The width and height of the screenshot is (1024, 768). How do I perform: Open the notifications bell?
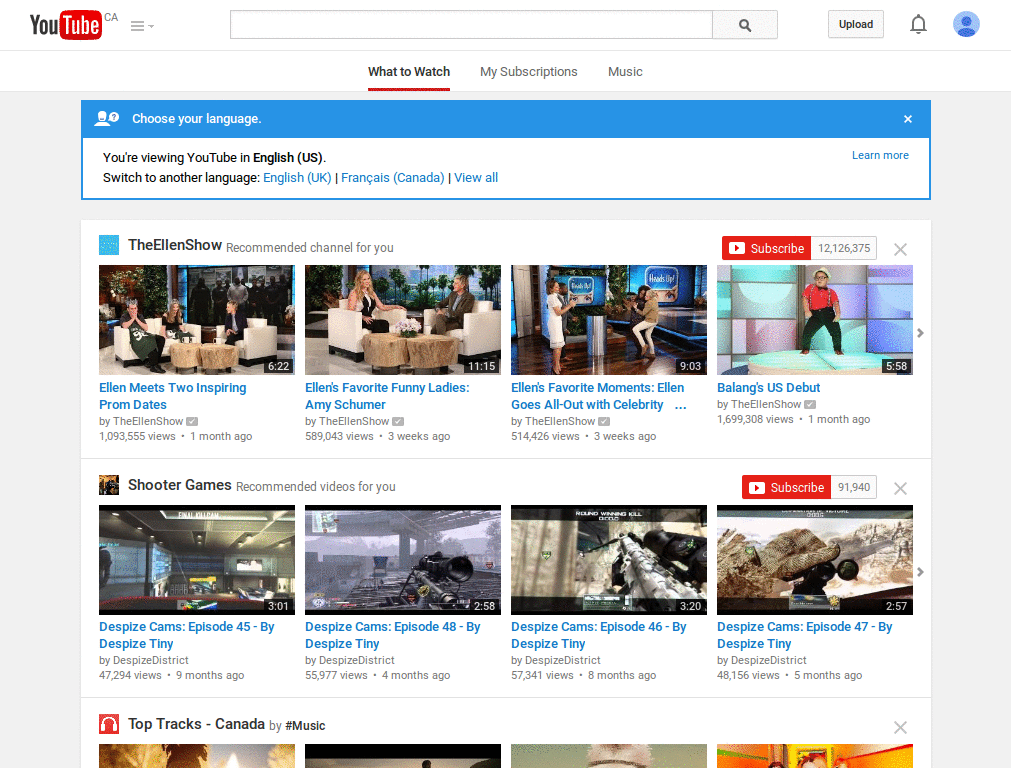pyautogui.click(x=918, y=25)
